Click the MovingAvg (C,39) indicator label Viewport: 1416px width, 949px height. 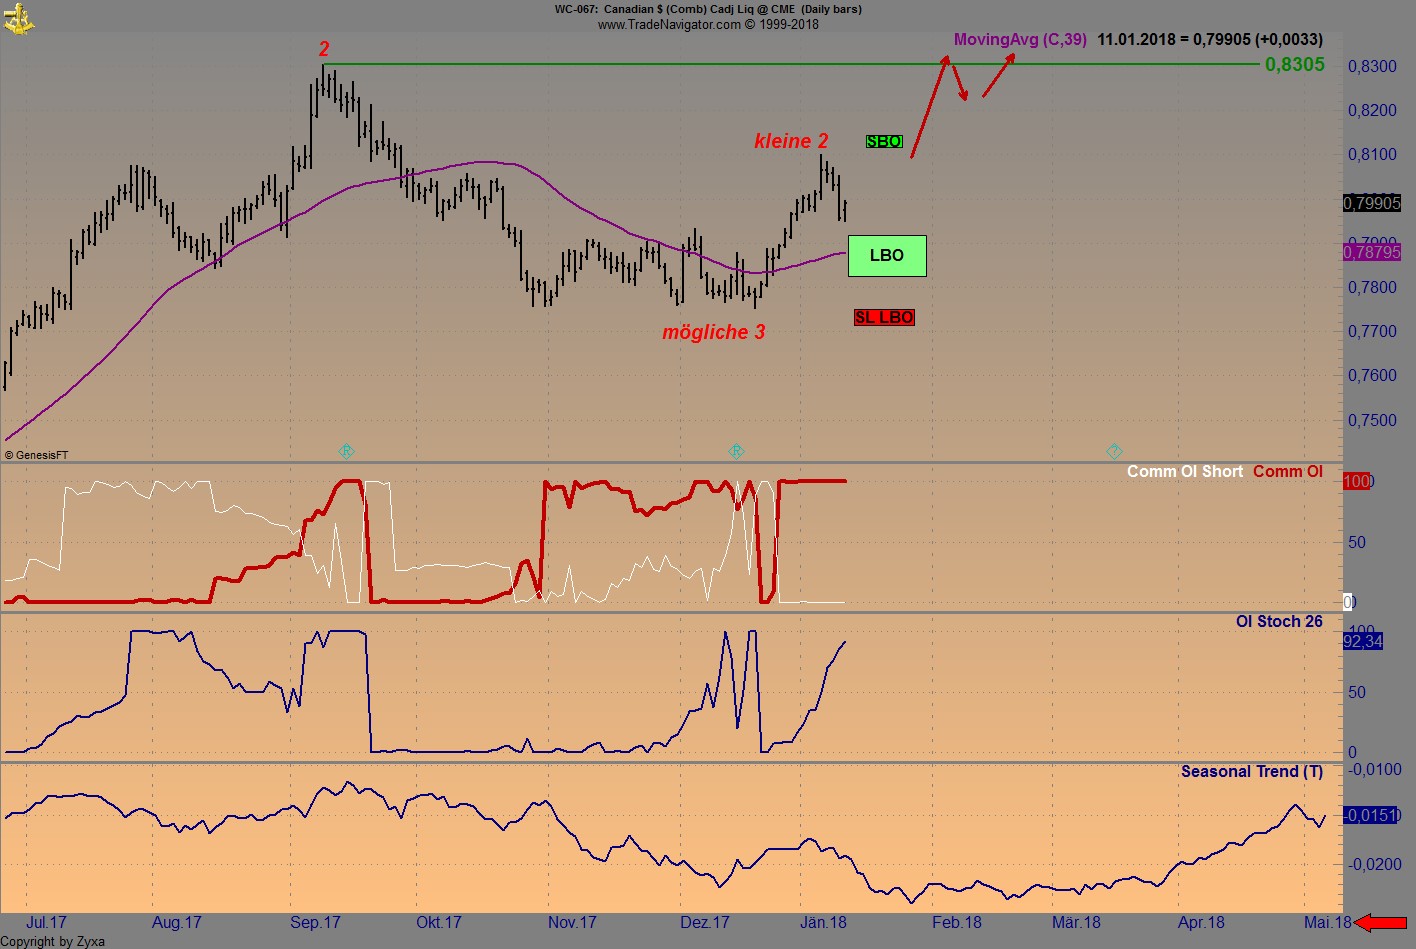coord(1018,40)
